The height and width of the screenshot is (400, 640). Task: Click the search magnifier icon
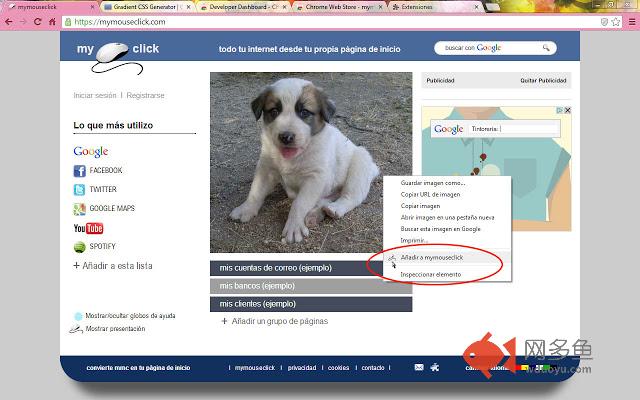point(546,48)
